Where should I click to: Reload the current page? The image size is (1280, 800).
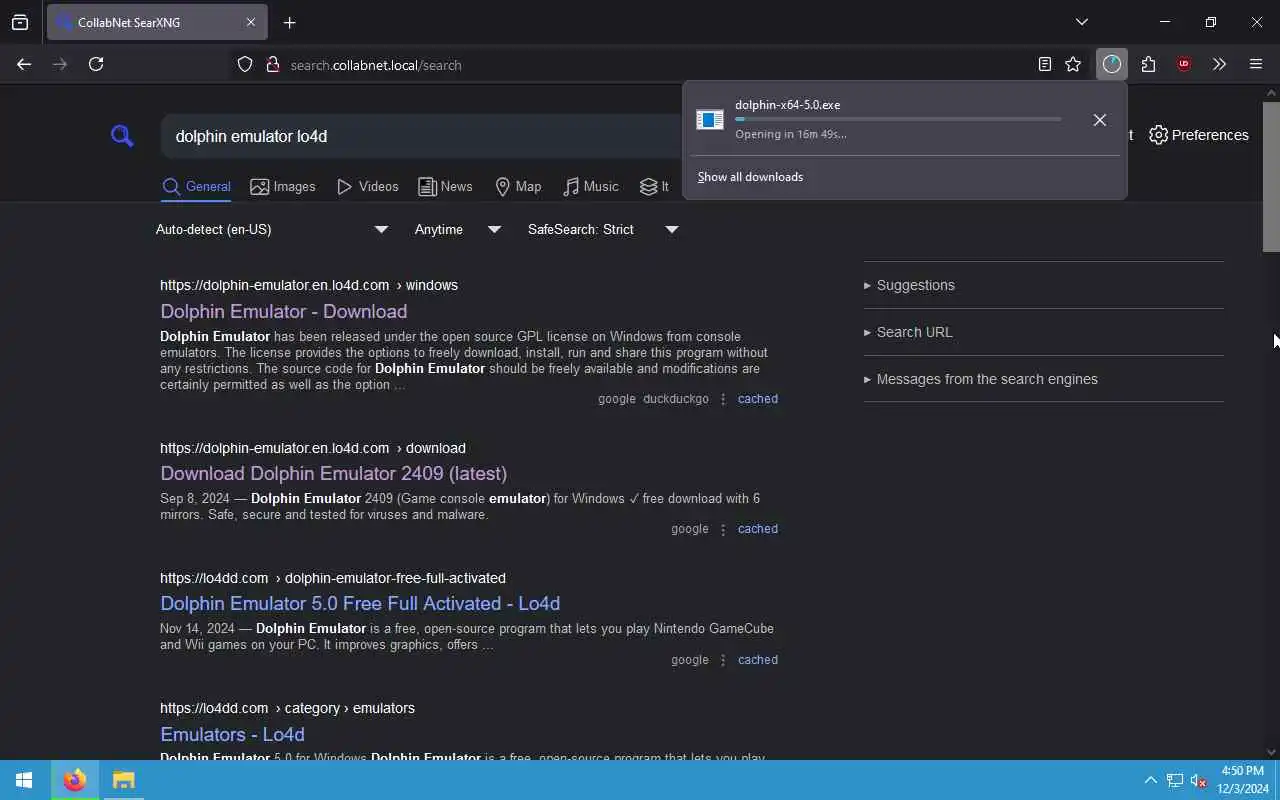pos(96,64)
